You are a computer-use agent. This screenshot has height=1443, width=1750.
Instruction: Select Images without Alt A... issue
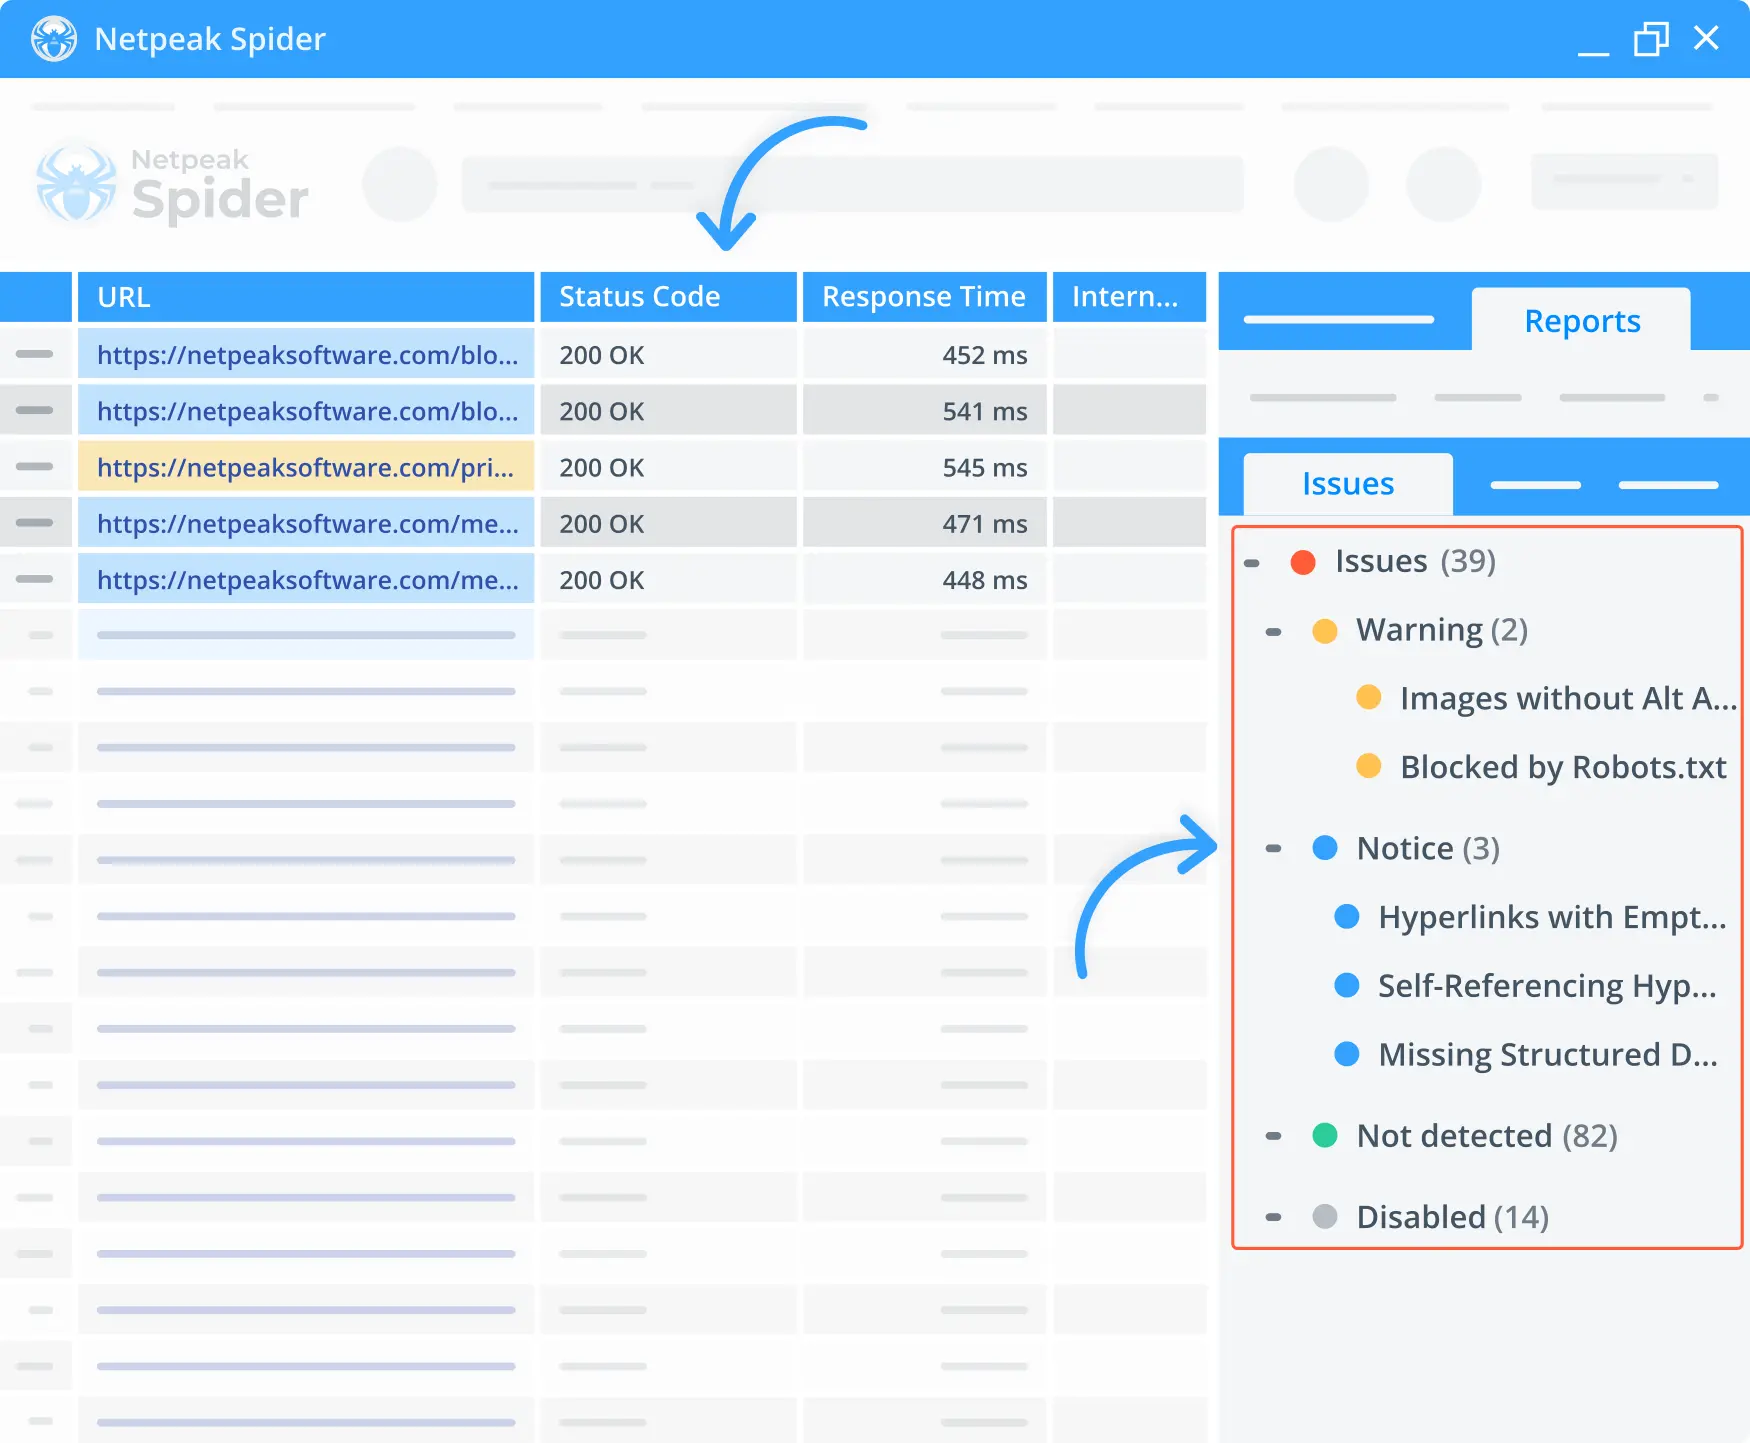pos(1567,698)
